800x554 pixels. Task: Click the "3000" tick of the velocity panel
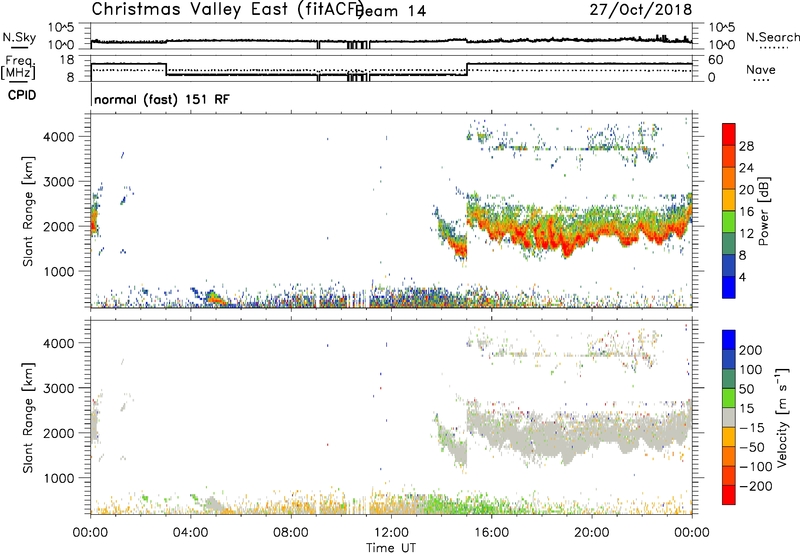pos(58,388)
